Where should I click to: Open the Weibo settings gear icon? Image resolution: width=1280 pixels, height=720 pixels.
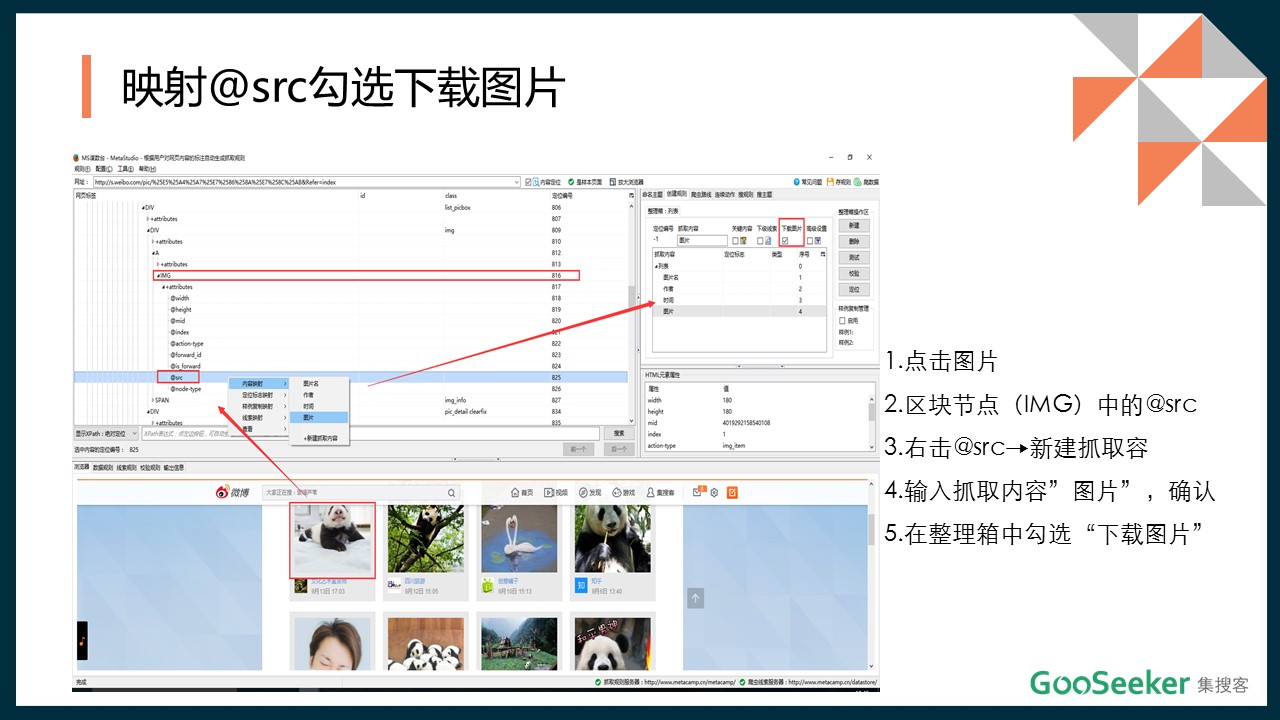click(714, 493)
